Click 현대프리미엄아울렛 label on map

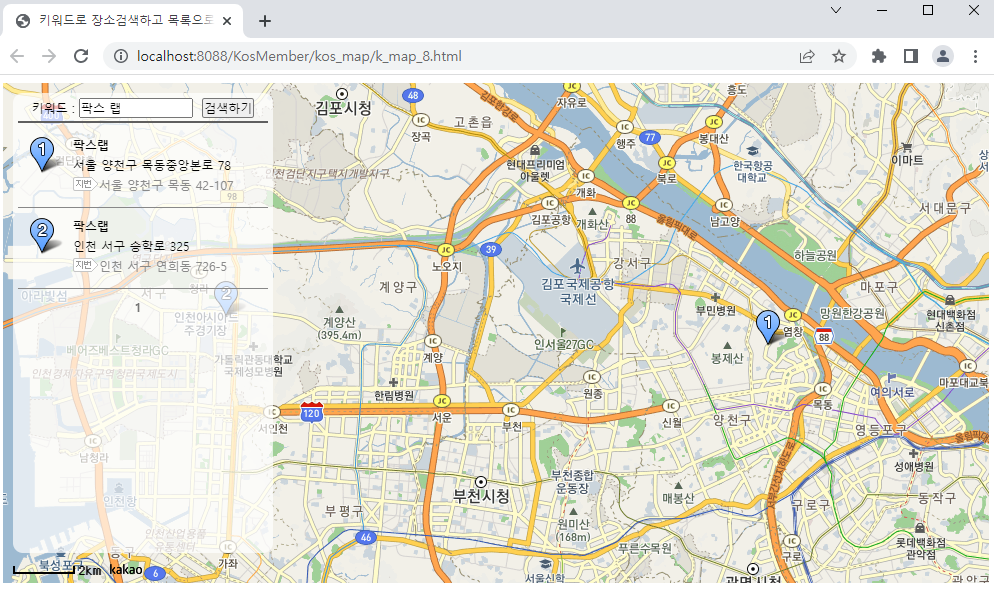click(x=536, y=171)
